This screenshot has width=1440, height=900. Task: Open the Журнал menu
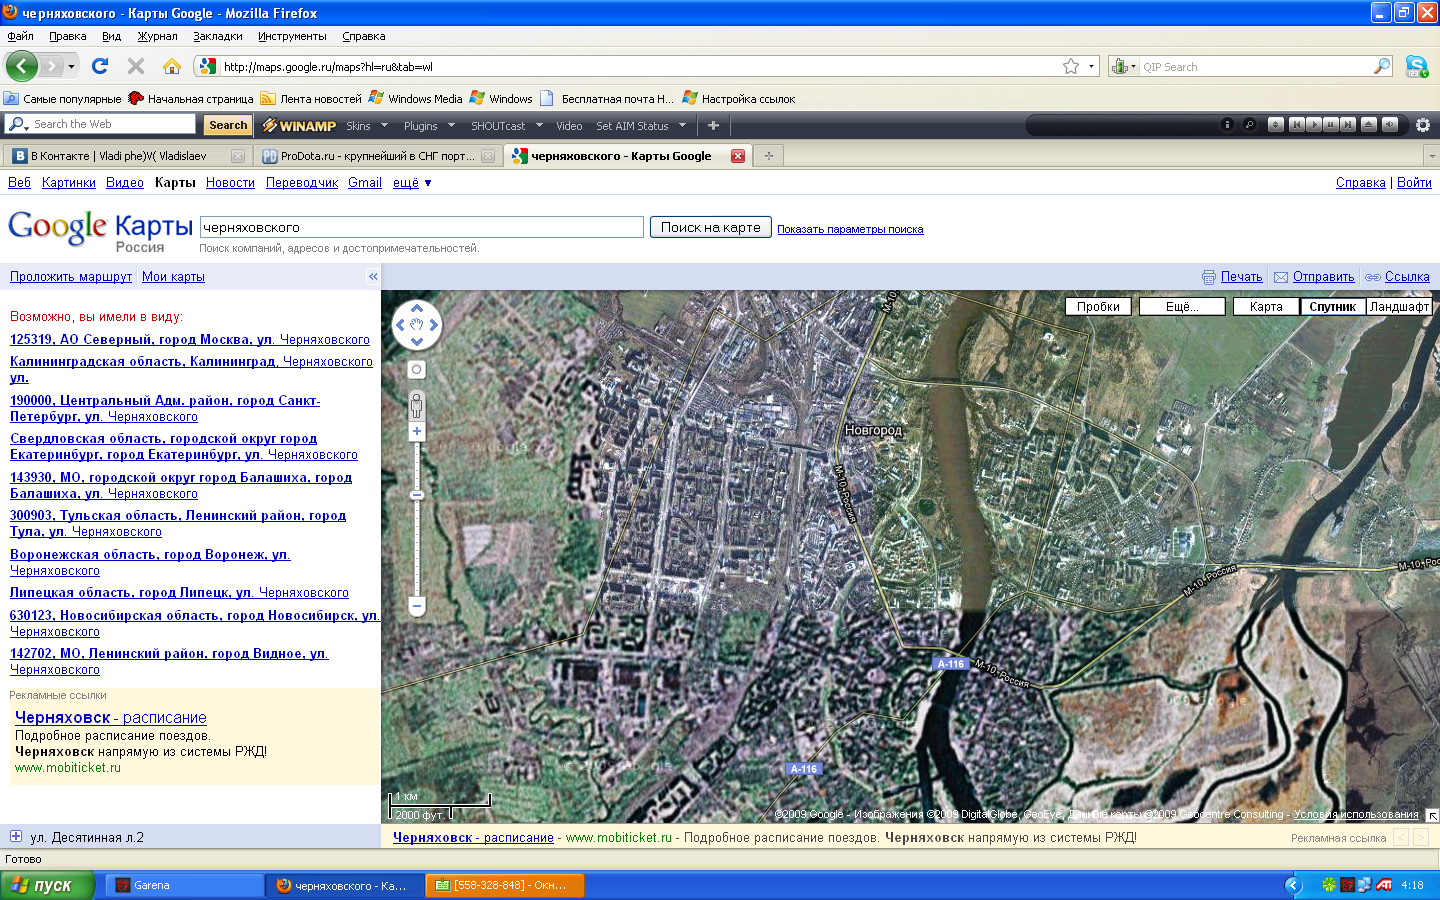click(x=157, y=36)
